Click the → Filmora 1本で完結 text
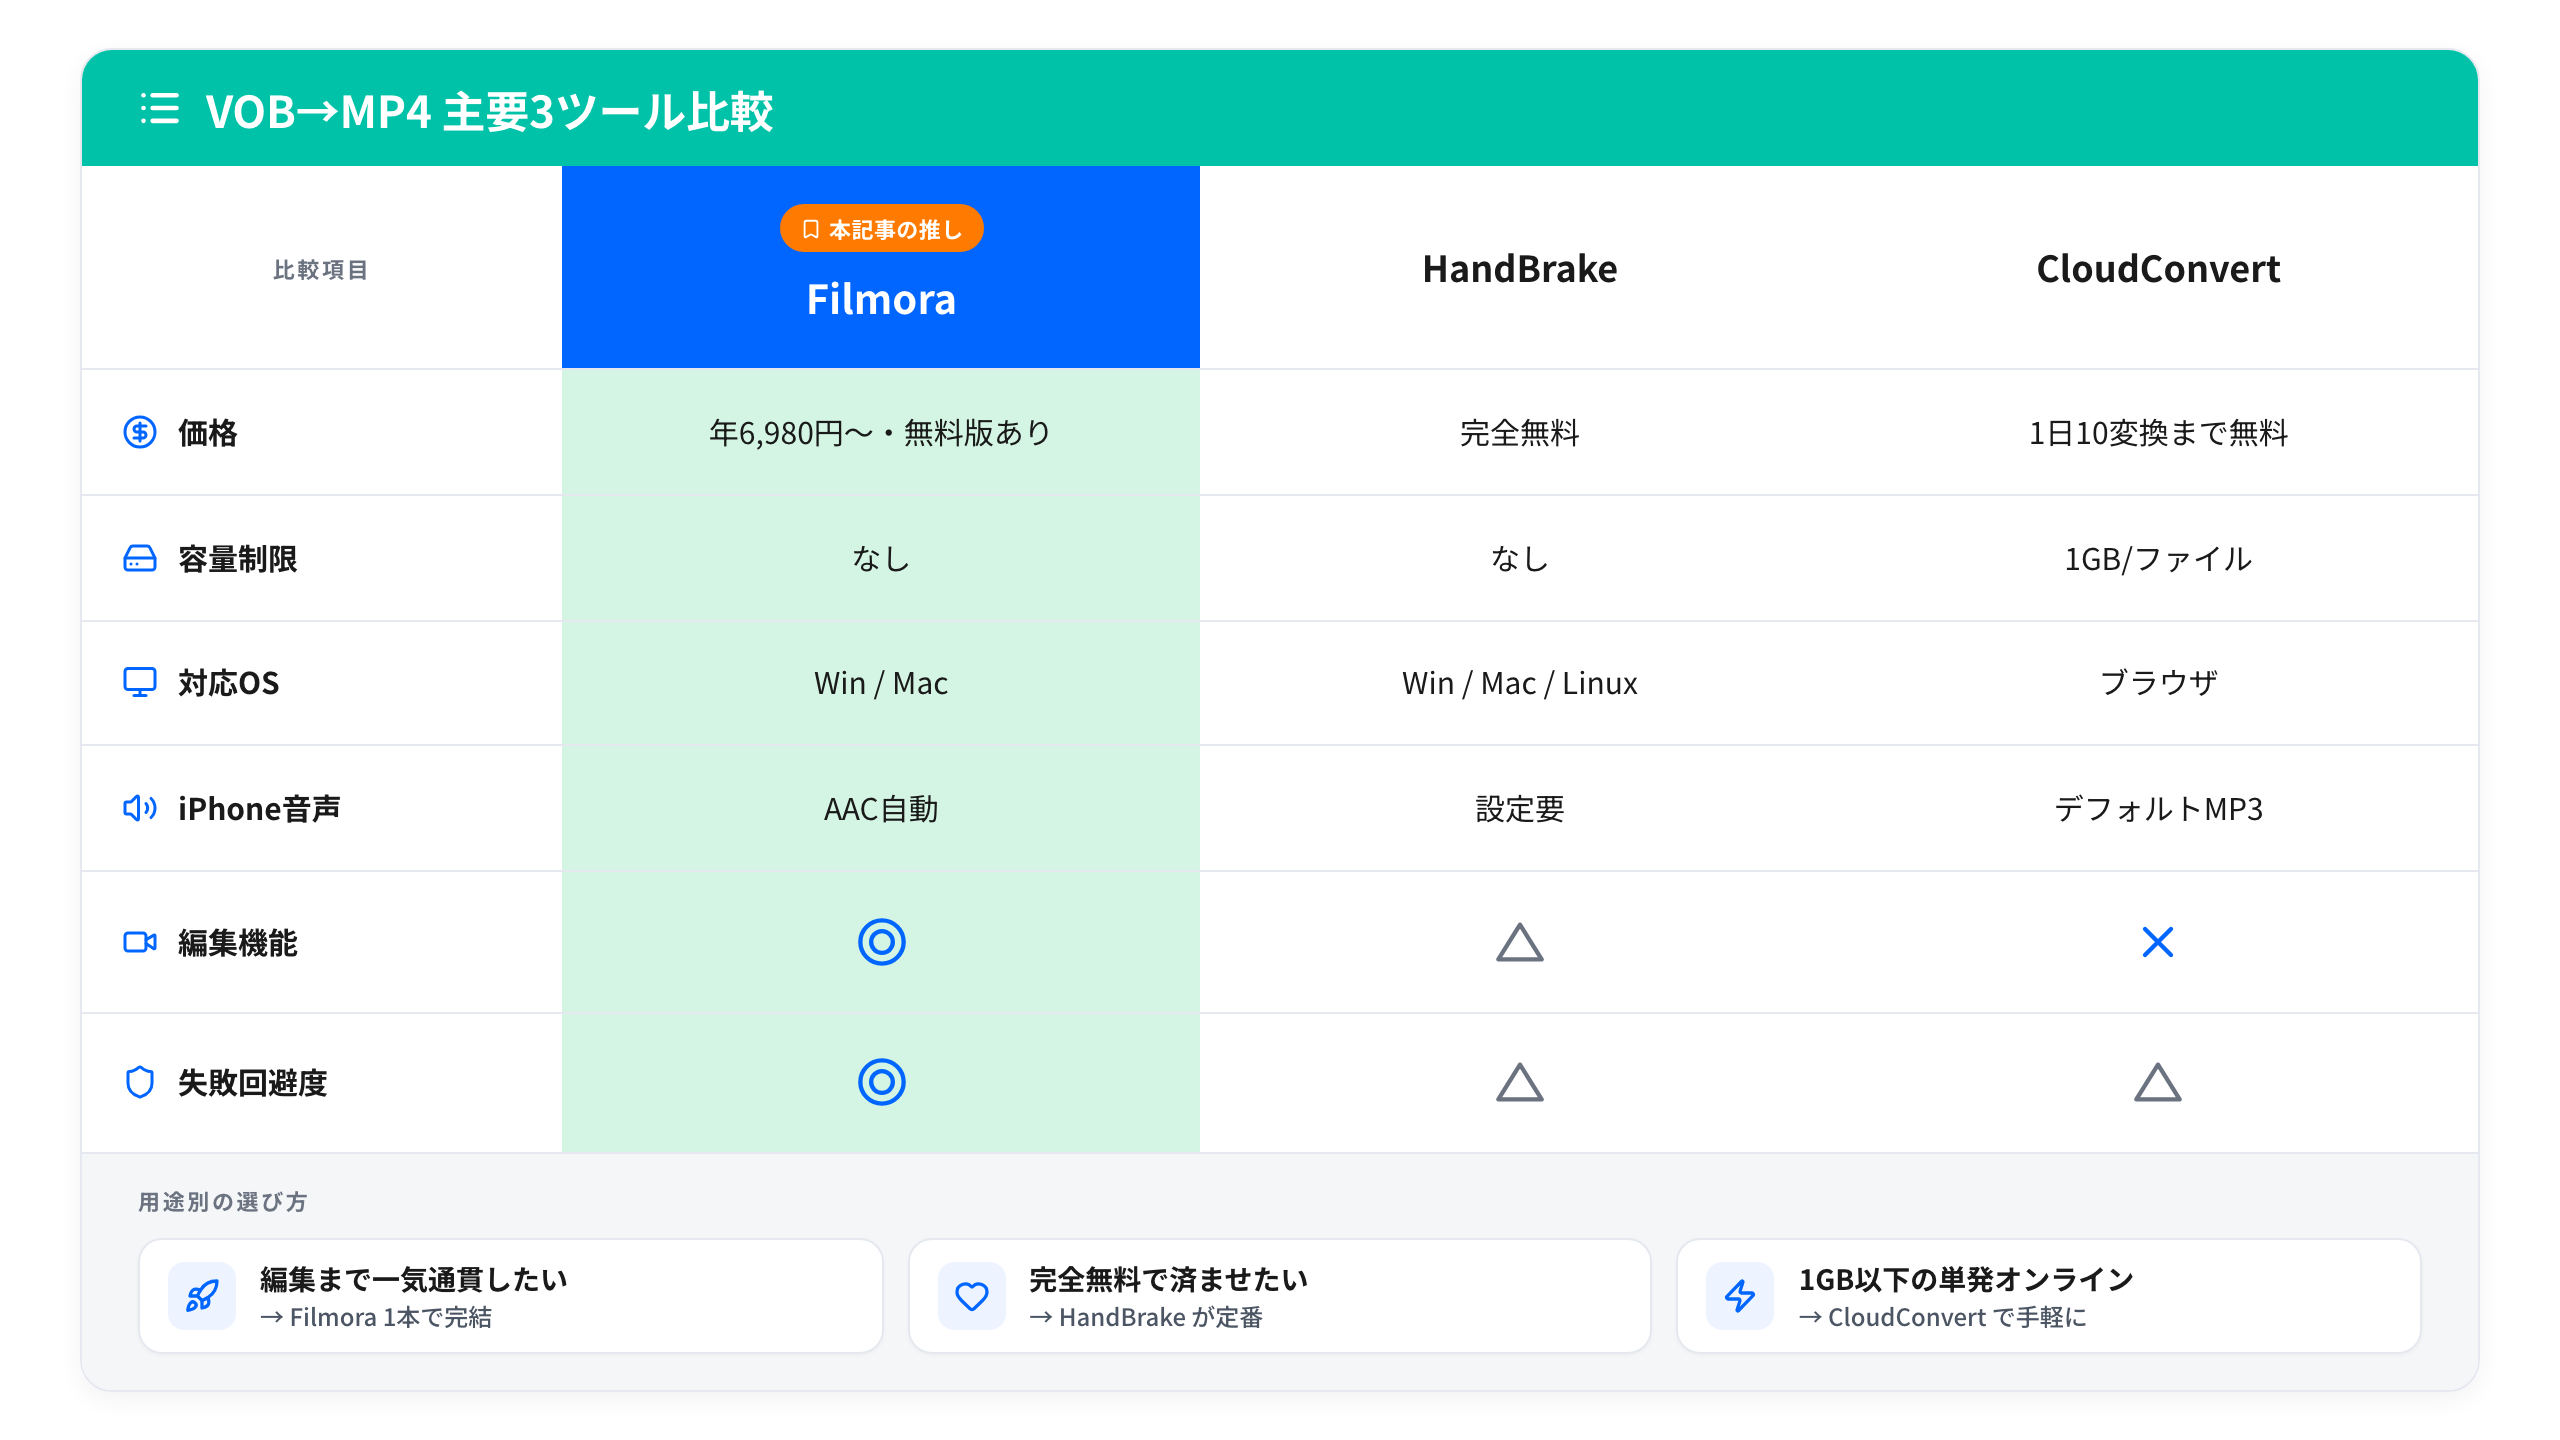The image size is (2560, 1440). [376, 1318]
